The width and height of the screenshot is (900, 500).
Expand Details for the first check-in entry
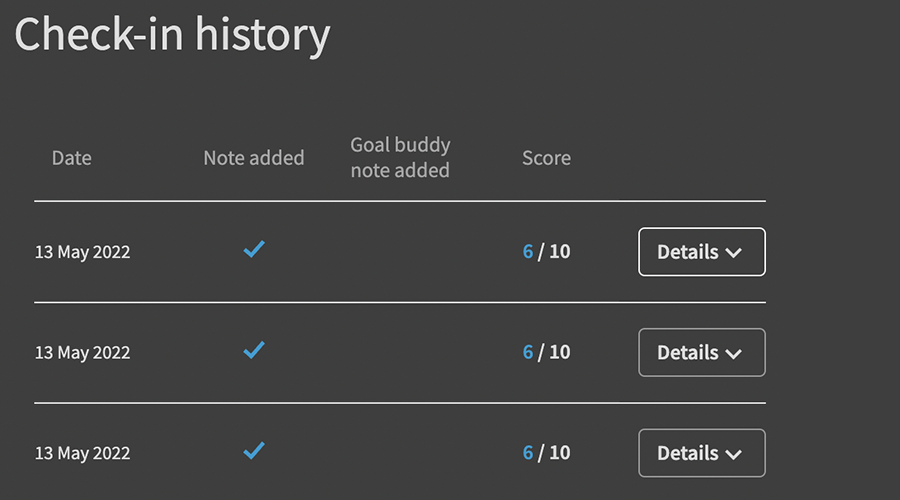tap(701, 252)
